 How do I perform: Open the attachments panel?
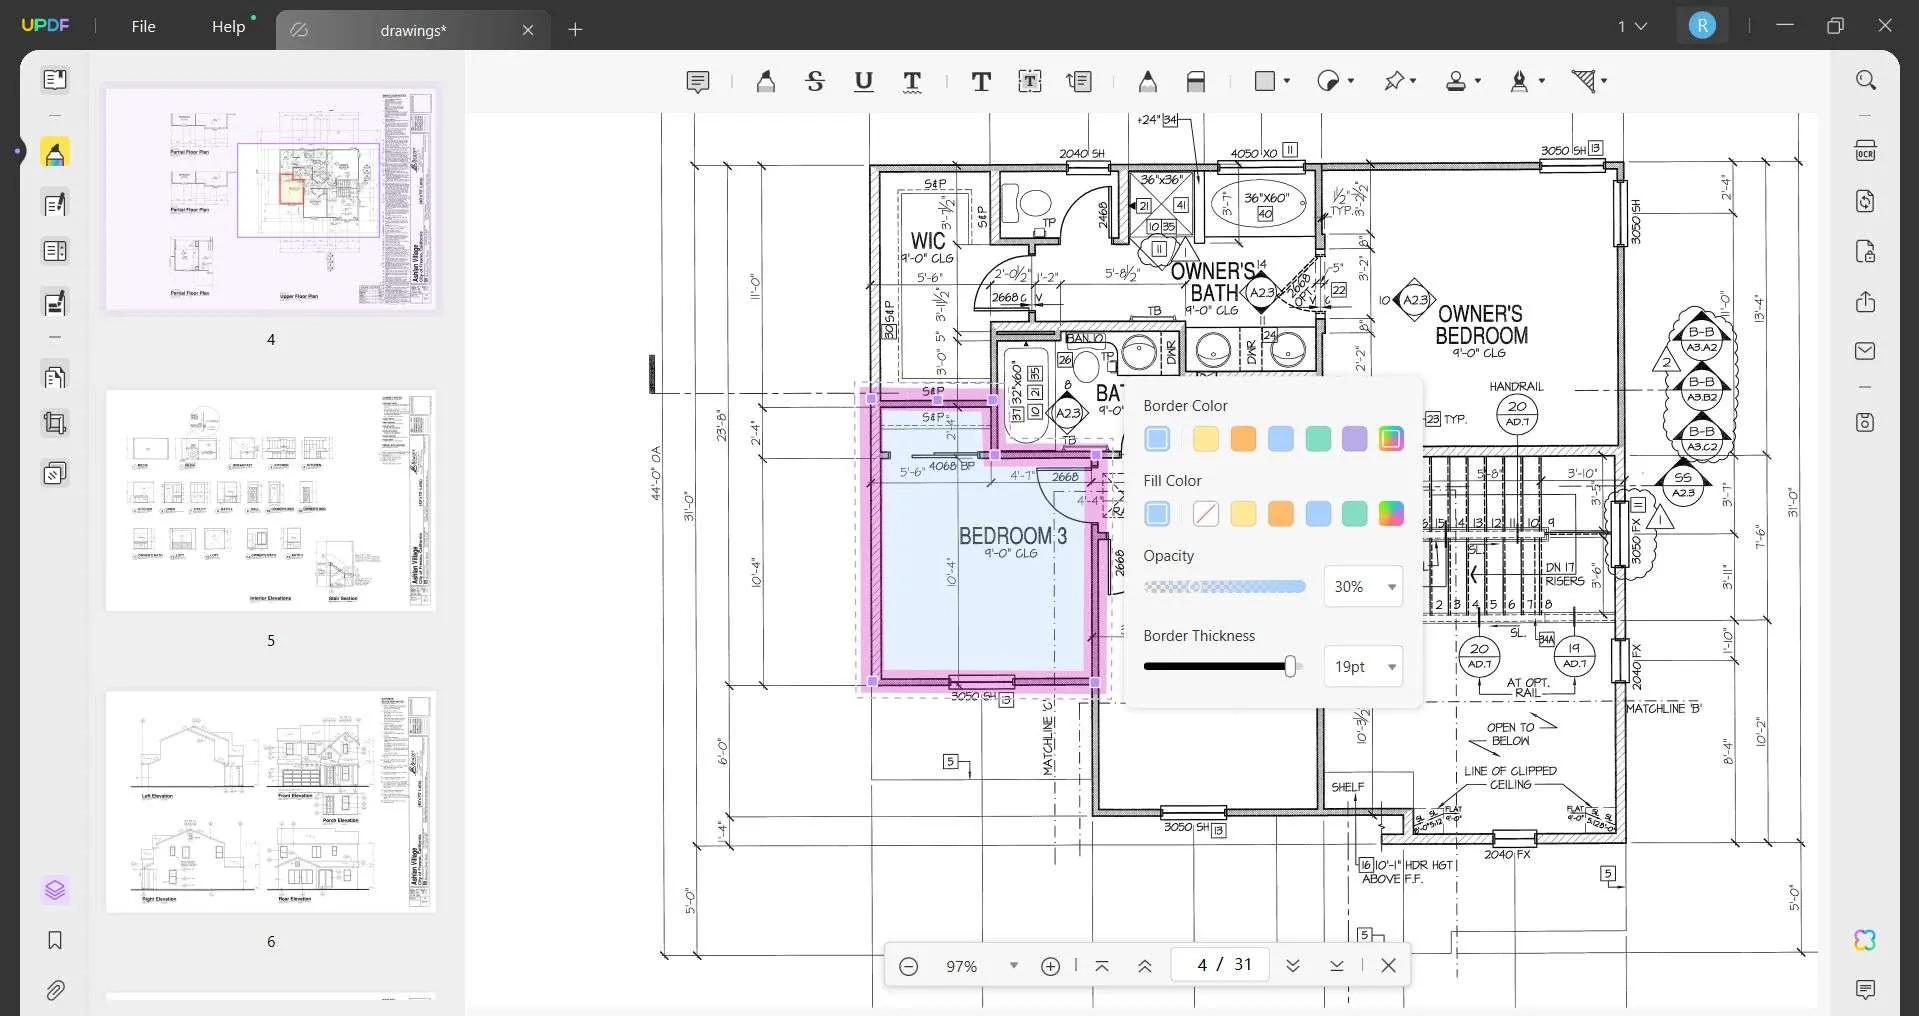click(55, 991)
